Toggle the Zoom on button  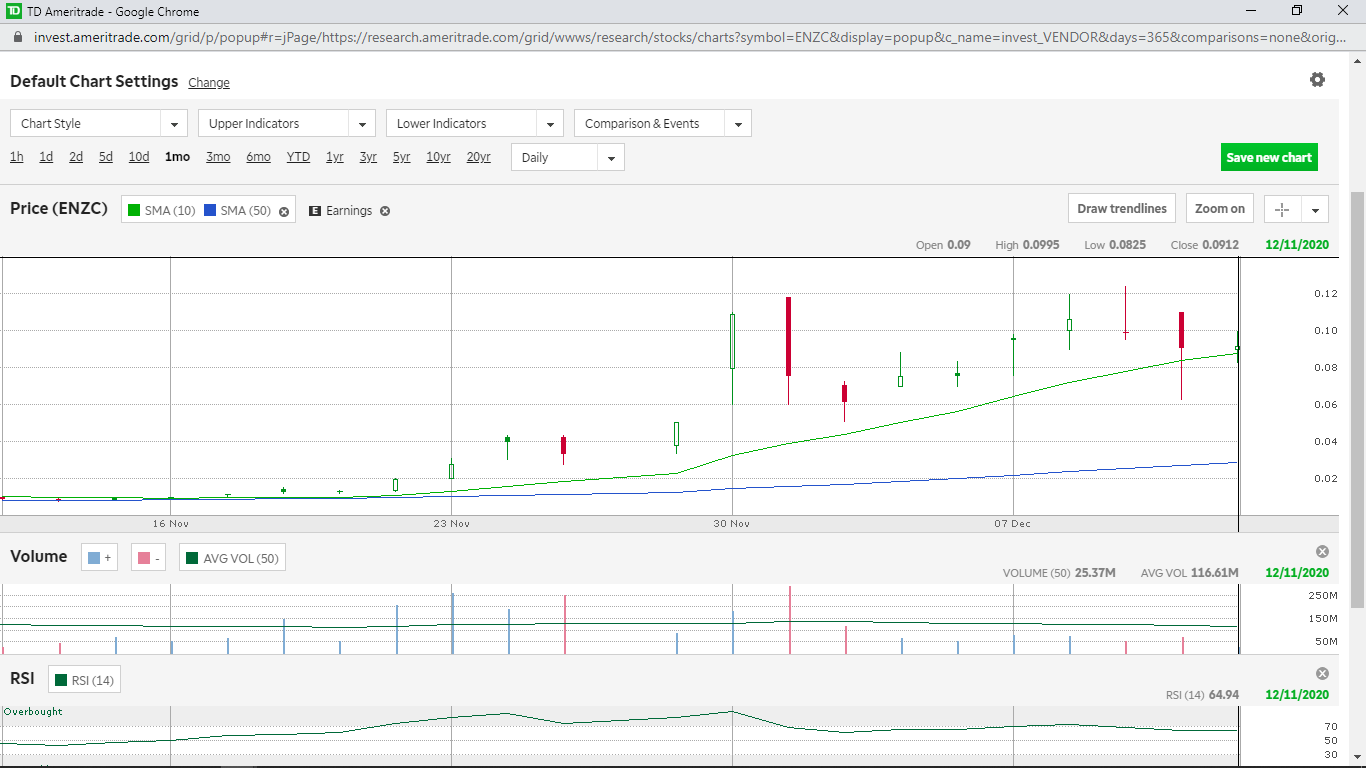point(1219,209)
